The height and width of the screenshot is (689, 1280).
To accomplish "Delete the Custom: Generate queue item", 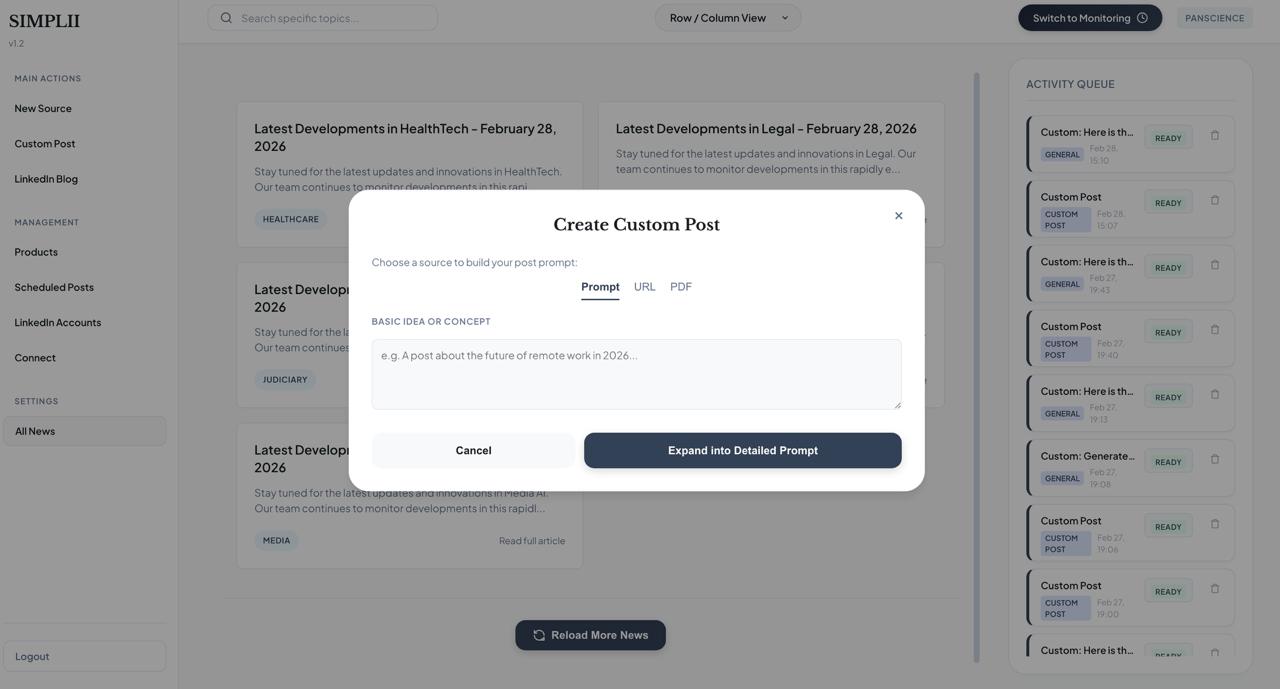I will (1214, 460).
